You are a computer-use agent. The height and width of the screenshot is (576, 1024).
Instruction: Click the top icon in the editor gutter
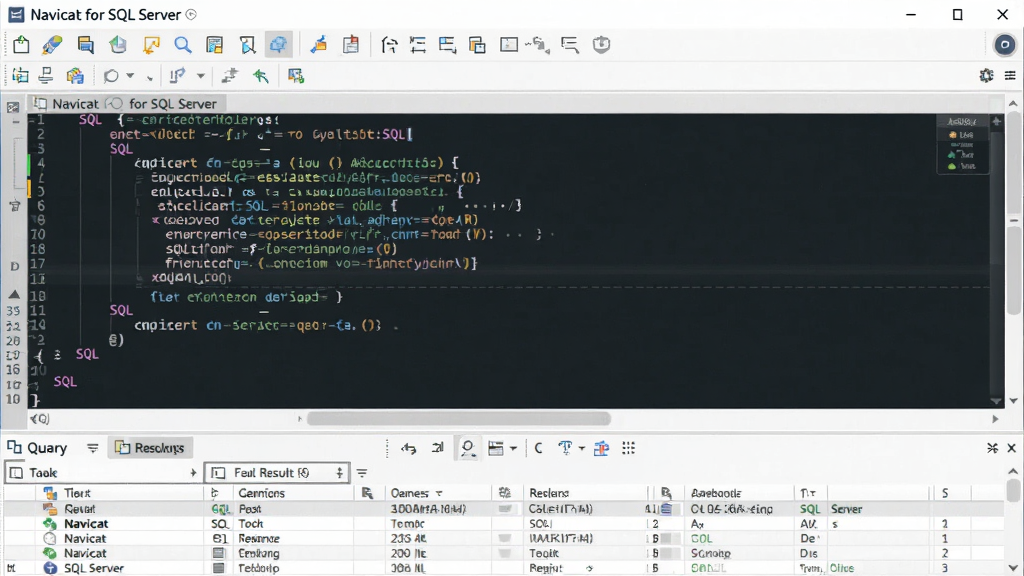[12, 107]
